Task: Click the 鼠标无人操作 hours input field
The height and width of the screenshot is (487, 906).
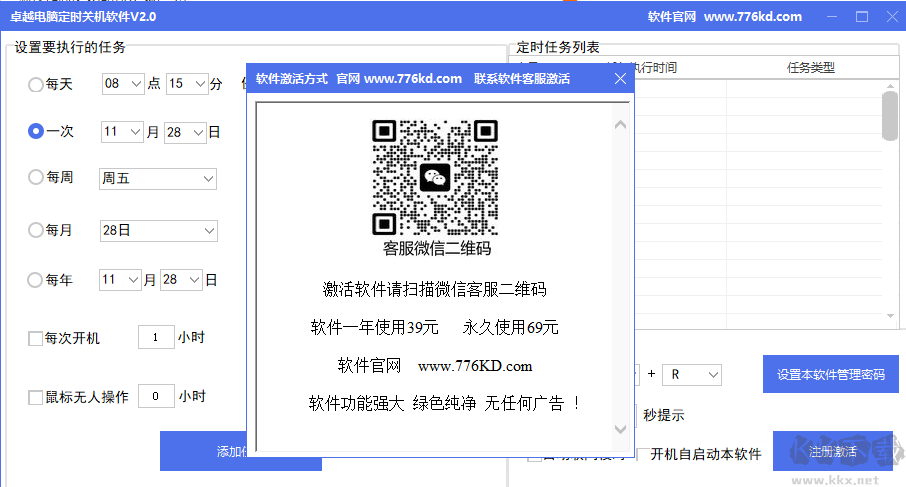Action: (156, 396)
